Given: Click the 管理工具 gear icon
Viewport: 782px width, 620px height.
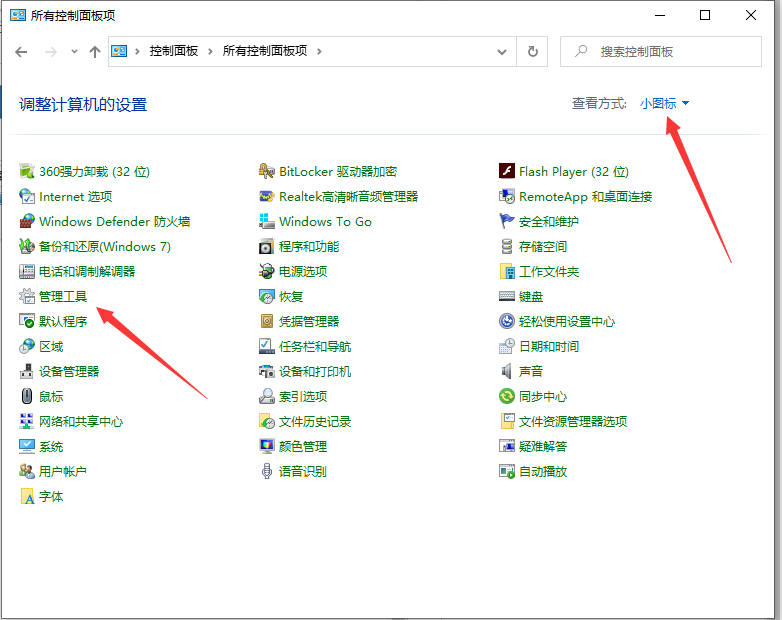Looking at the screenshot, I should (26, 296).
